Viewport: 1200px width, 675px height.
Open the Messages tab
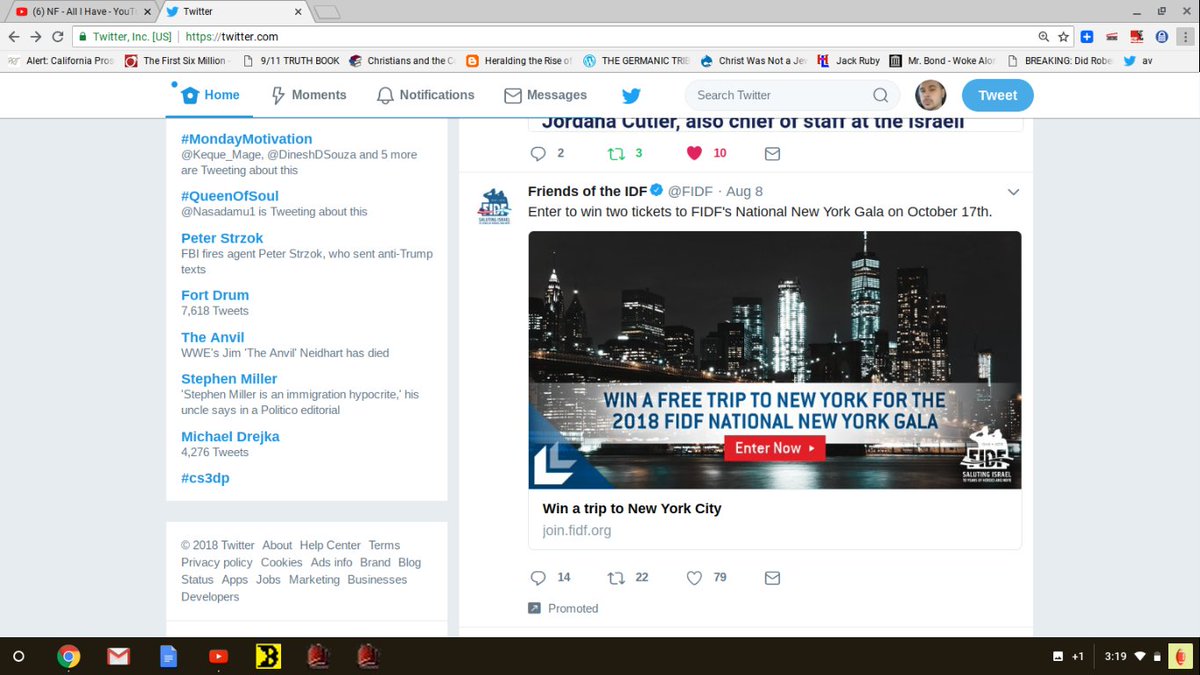click(545, 95)
